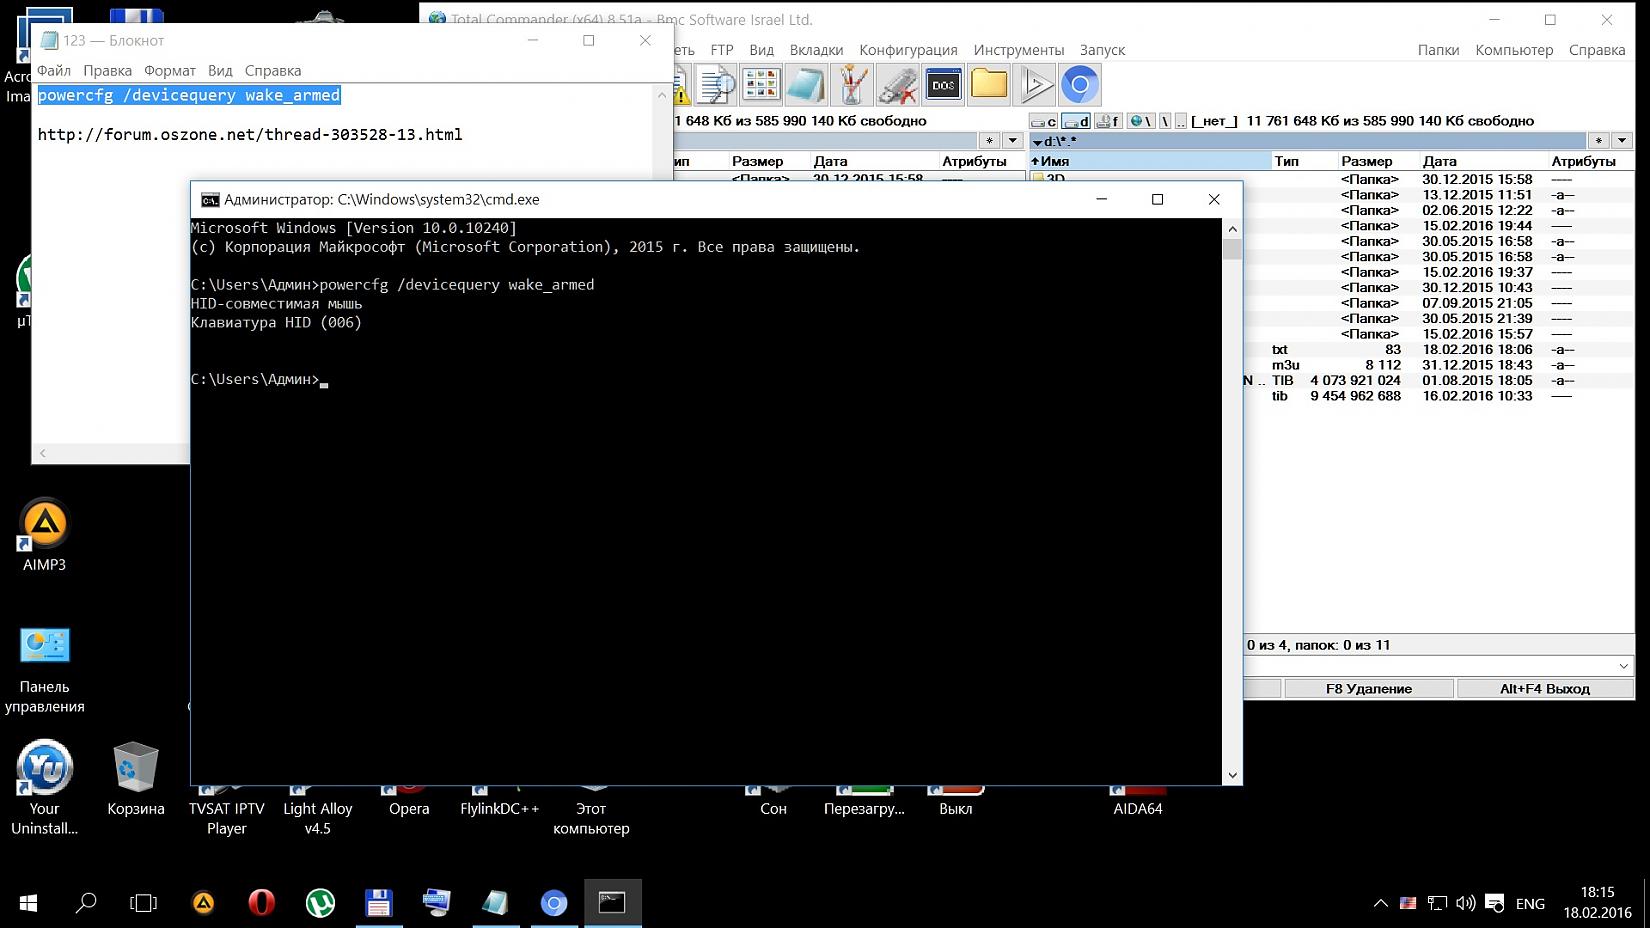Click the yellow folder icon in Total Commander toolbar
The height and width of the screenshot is (928, 1650).
pos(989,86)
